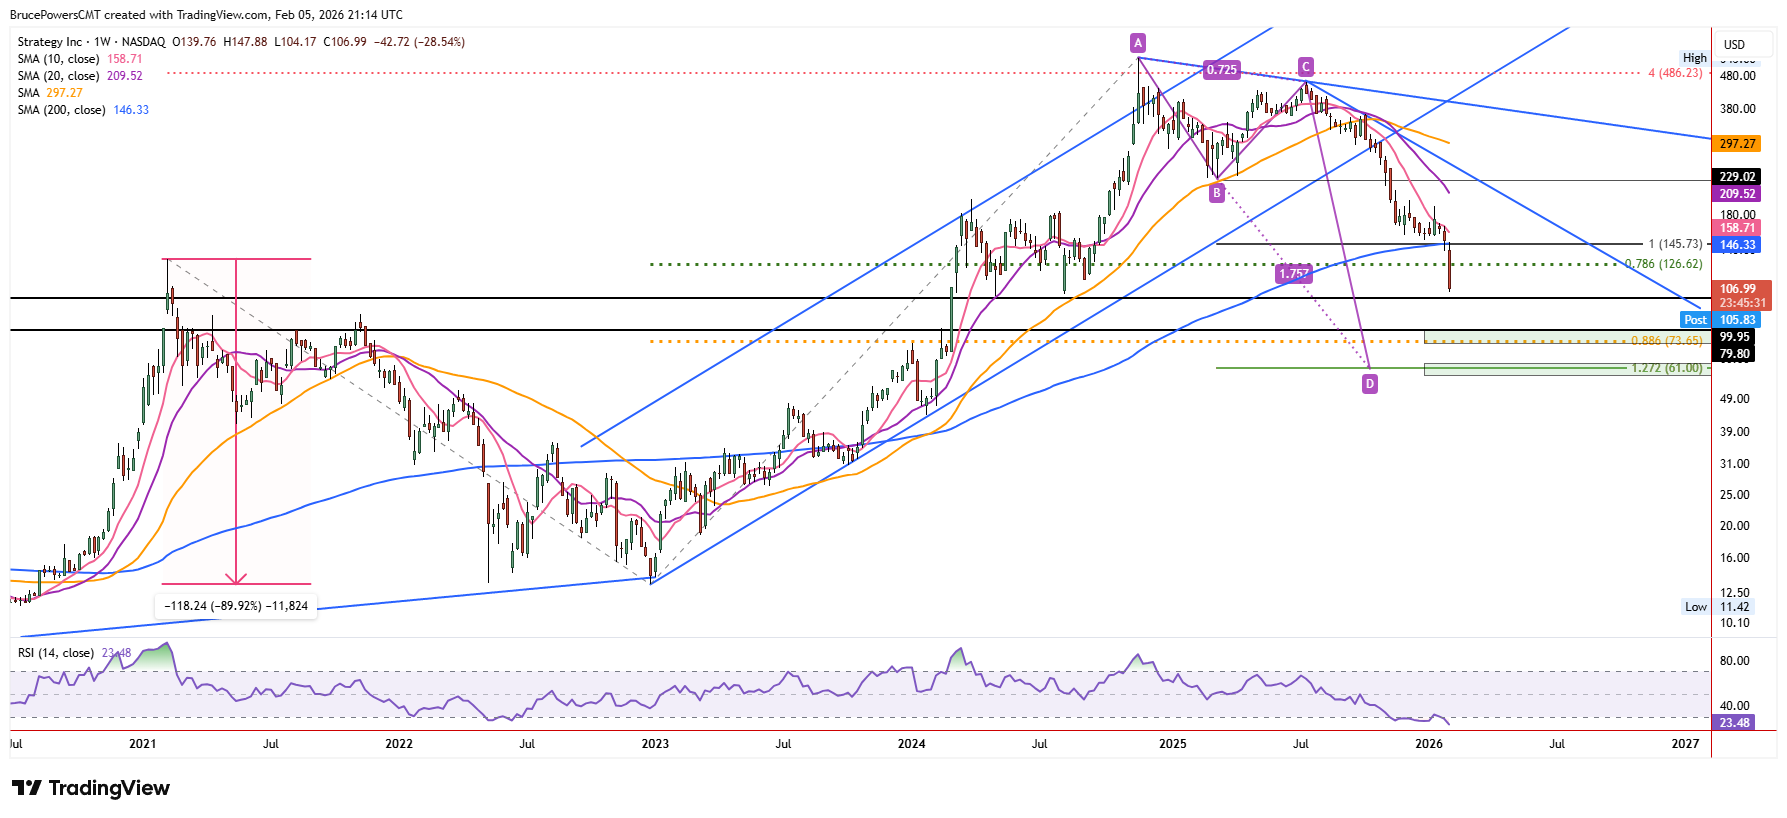The width and height of the screenshot is (1787, 818).
Task: Click the High label on price axis
Action: click(1695, 58)
